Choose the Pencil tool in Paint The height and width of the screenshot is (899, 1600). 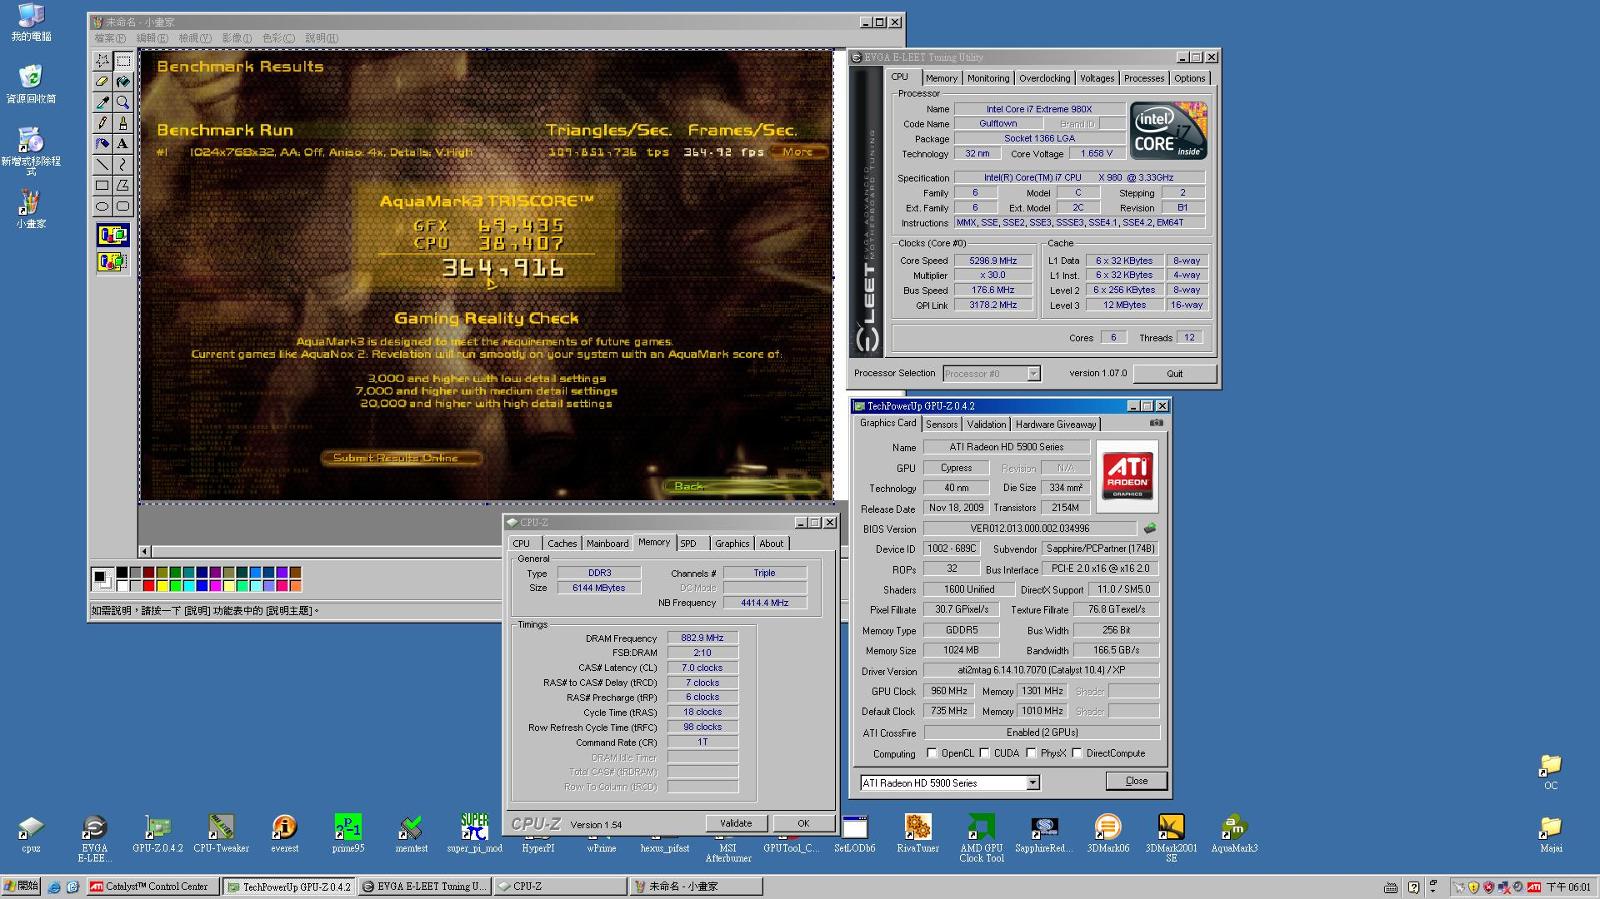[102, 122]
